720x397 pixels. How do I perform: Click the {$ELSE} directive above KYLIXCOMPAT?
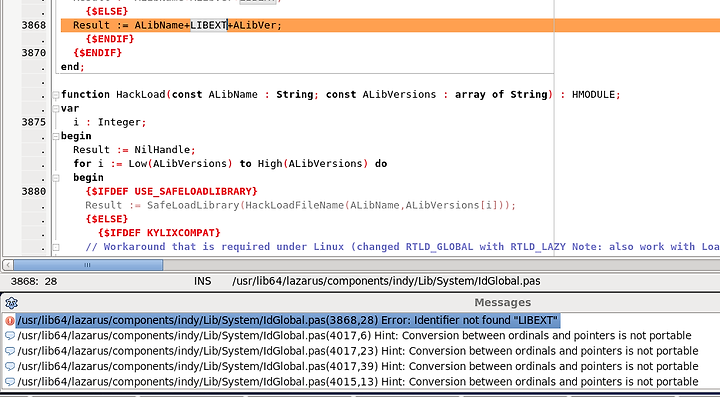(107, 219)
